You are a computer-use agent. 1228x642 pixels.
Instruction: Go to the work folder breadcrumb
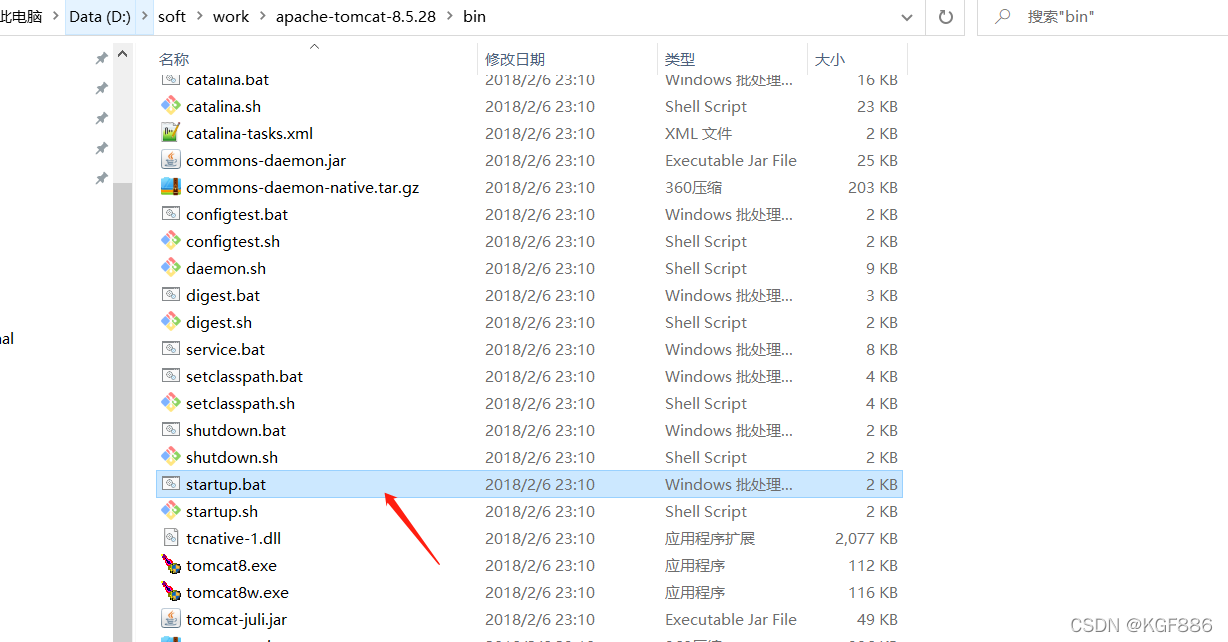click(231, 17)
